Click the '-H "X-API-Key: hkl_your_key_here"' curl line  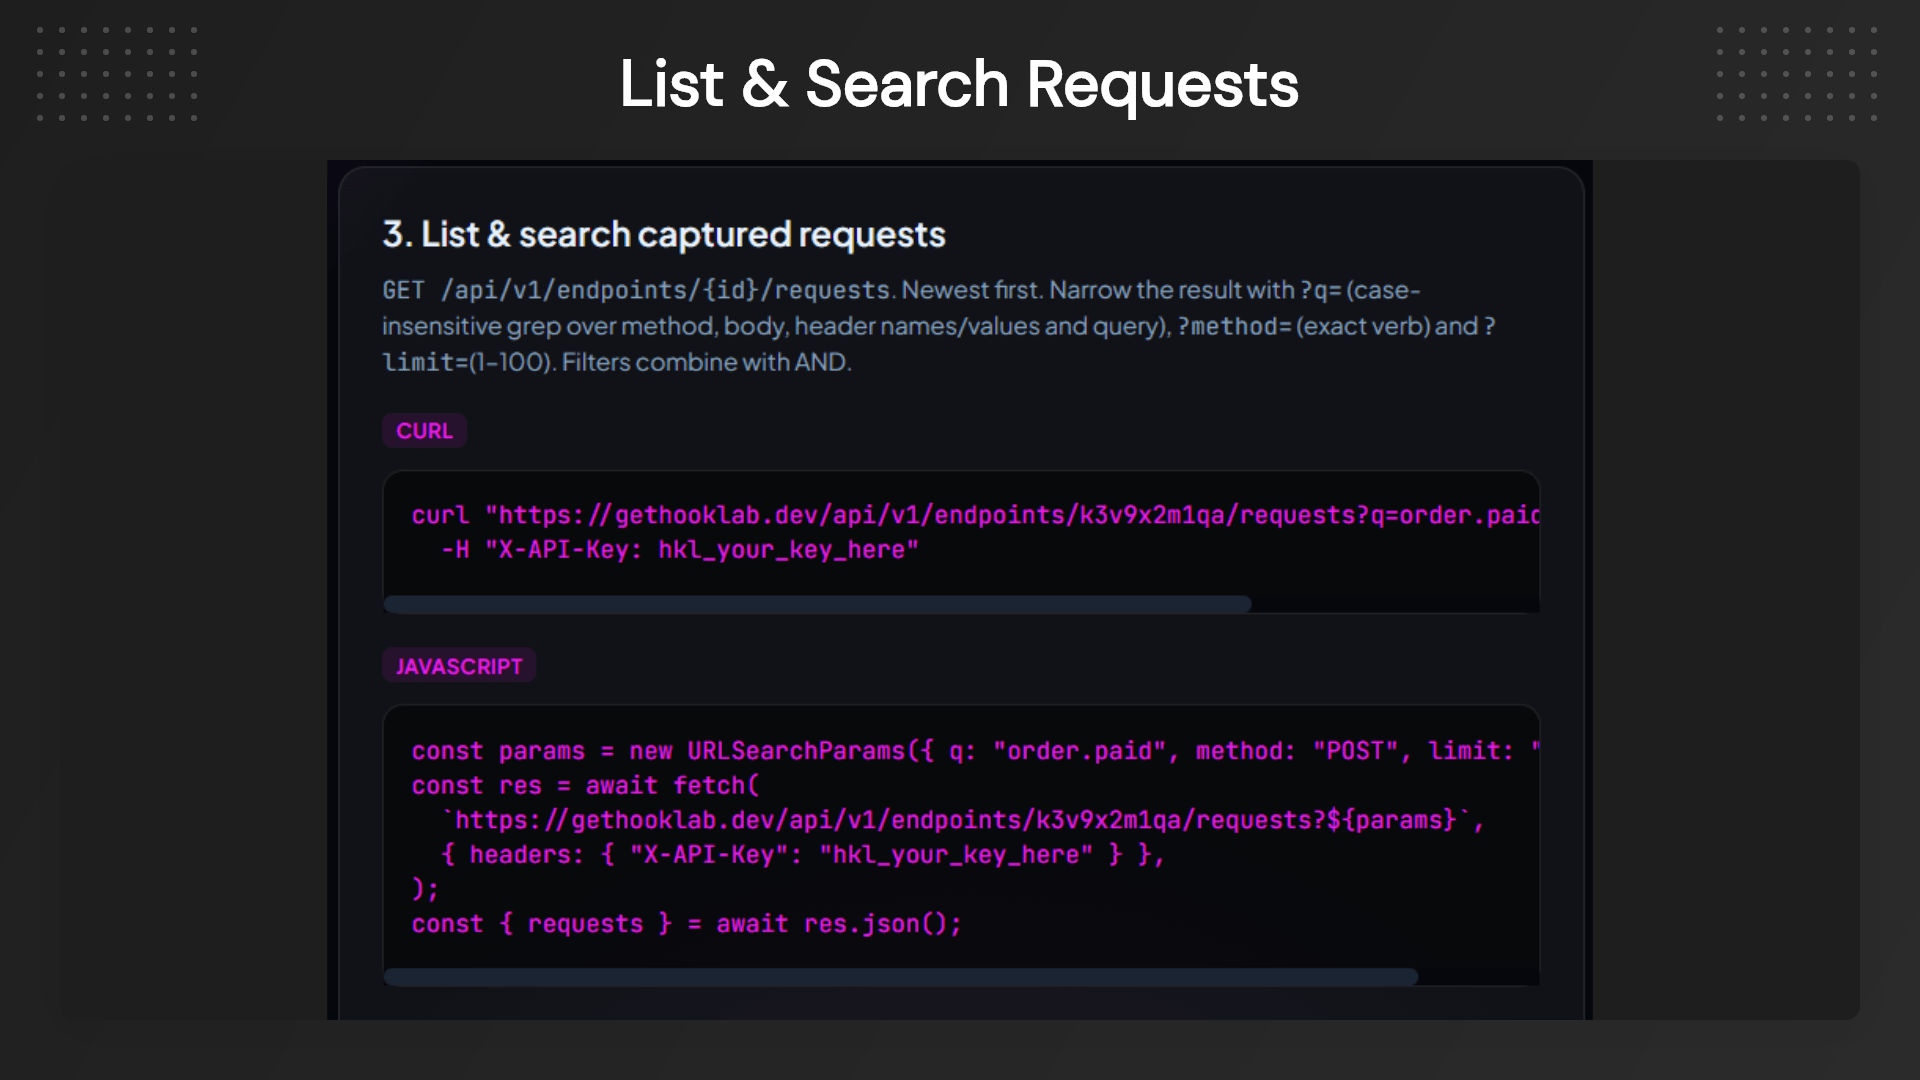[x=680, y=550]
